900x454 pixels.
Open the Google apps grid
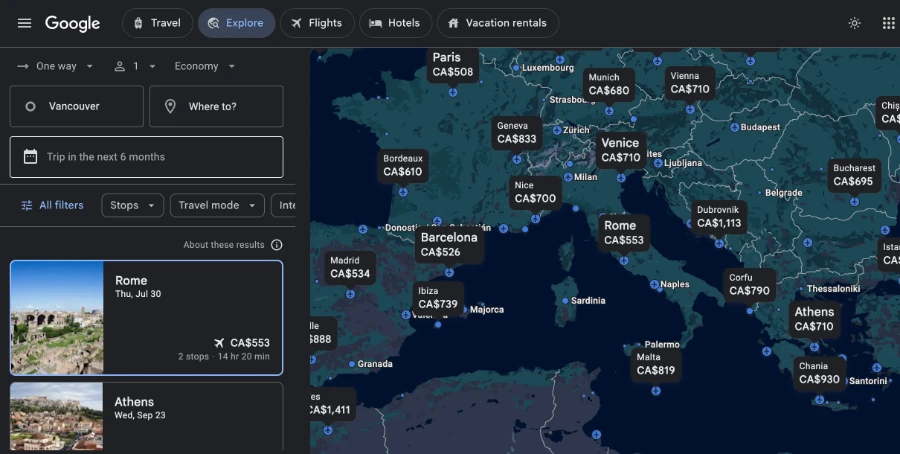[888, 23]
